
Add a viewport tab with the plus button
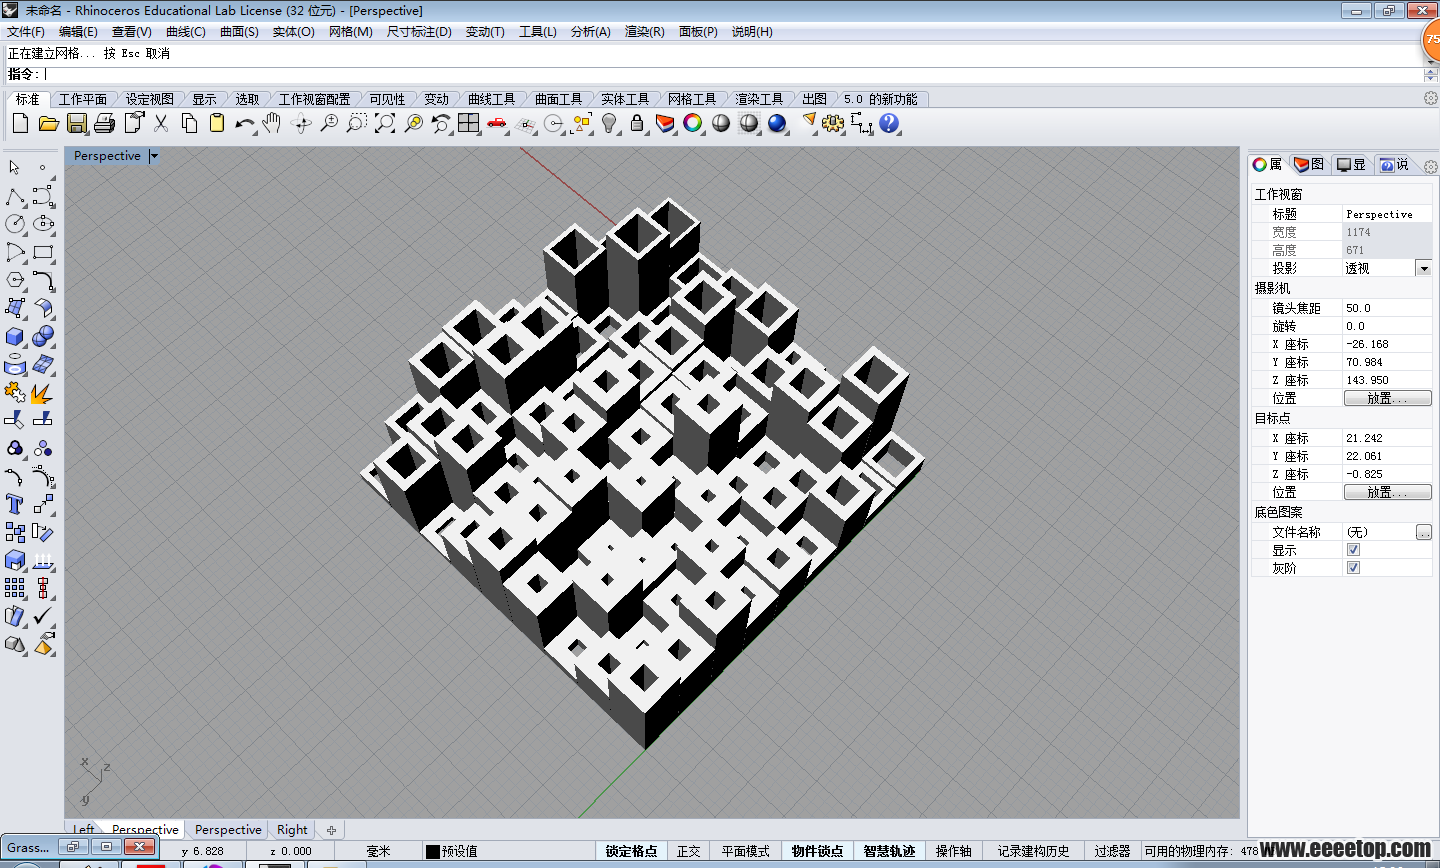pyautogui.click(x=331, y=830)
